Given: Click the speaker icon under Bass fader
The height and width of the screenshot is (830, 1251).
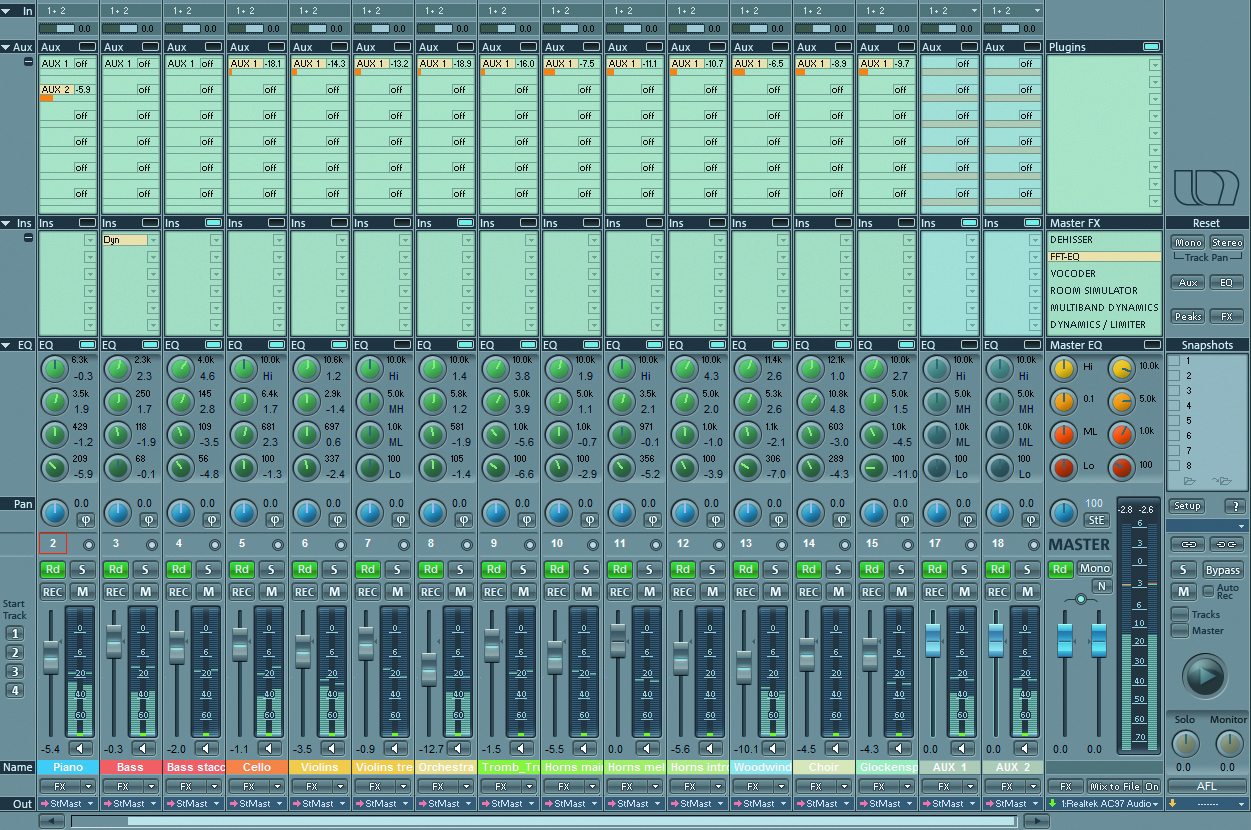Looking at the screenshot, I should pos(145,748).
